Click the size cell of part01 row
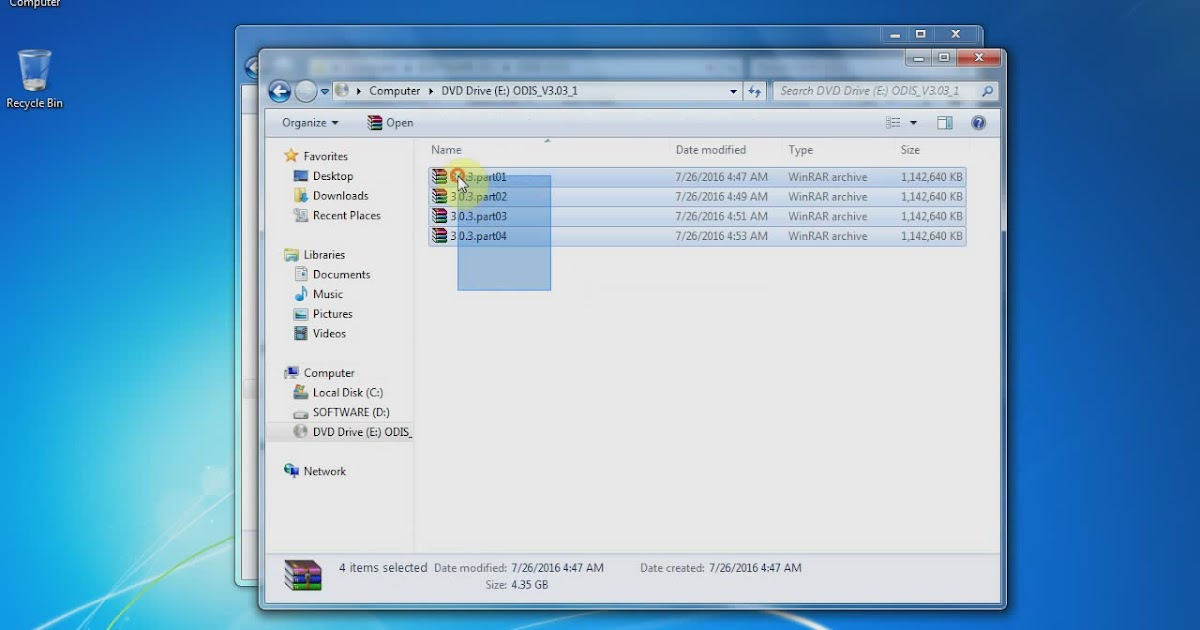 click(x=932, y=177)
